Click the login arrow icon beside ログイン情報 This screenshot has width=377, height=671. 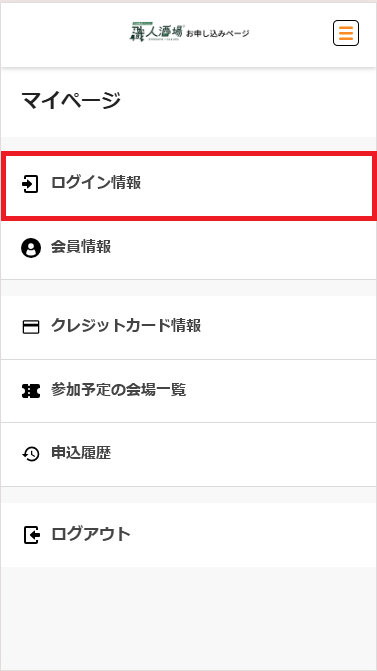pyautogui.click(x=30, y=184)
